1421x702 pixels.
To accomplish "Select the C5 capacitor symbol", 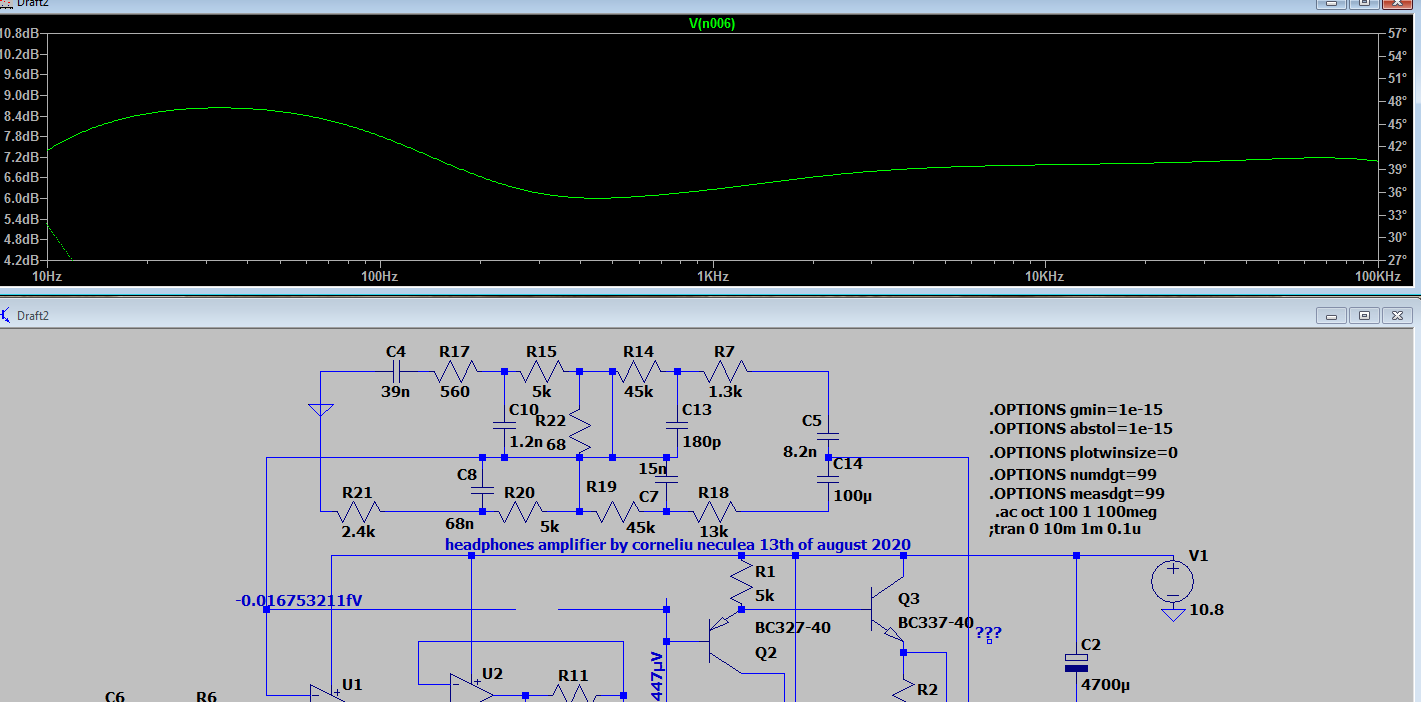I will [828, 437].
